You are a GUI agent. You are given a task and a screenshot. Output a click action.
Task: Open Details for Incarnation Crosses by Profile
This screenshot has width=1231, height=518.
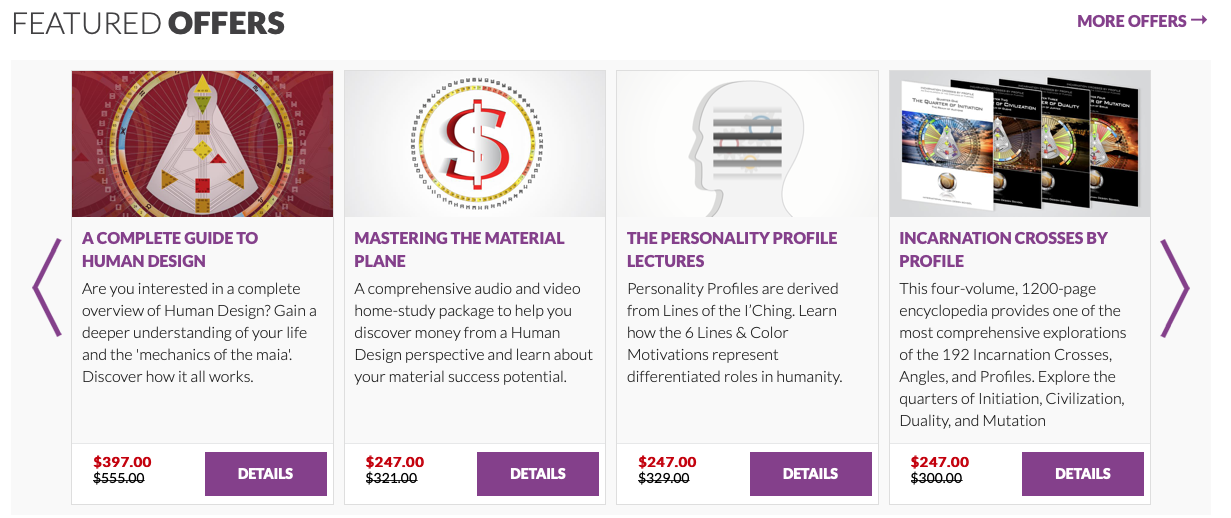click(1082, 474)
